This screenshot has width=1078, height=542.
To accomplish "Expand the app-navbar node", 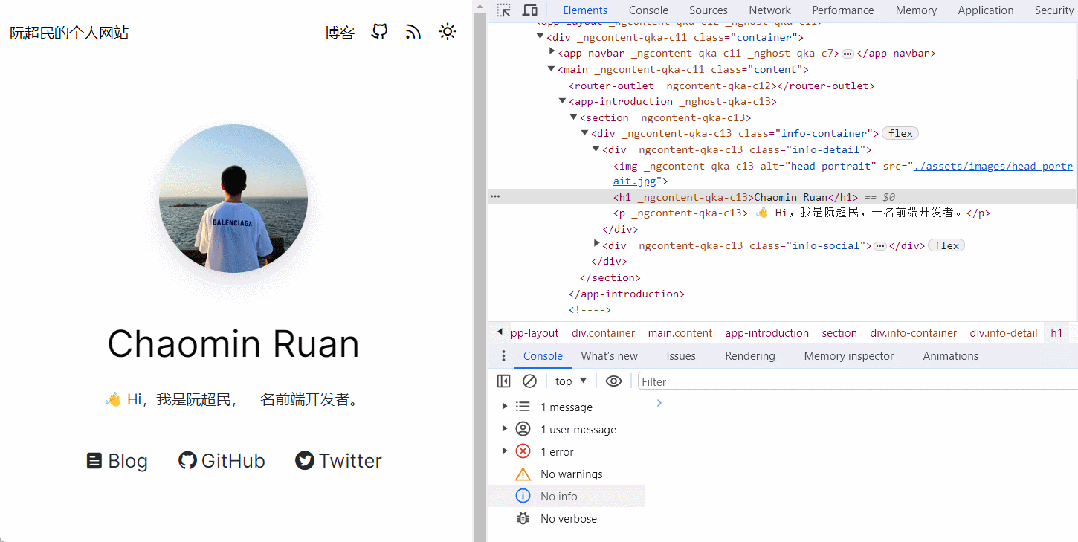I will click(551, 52).
